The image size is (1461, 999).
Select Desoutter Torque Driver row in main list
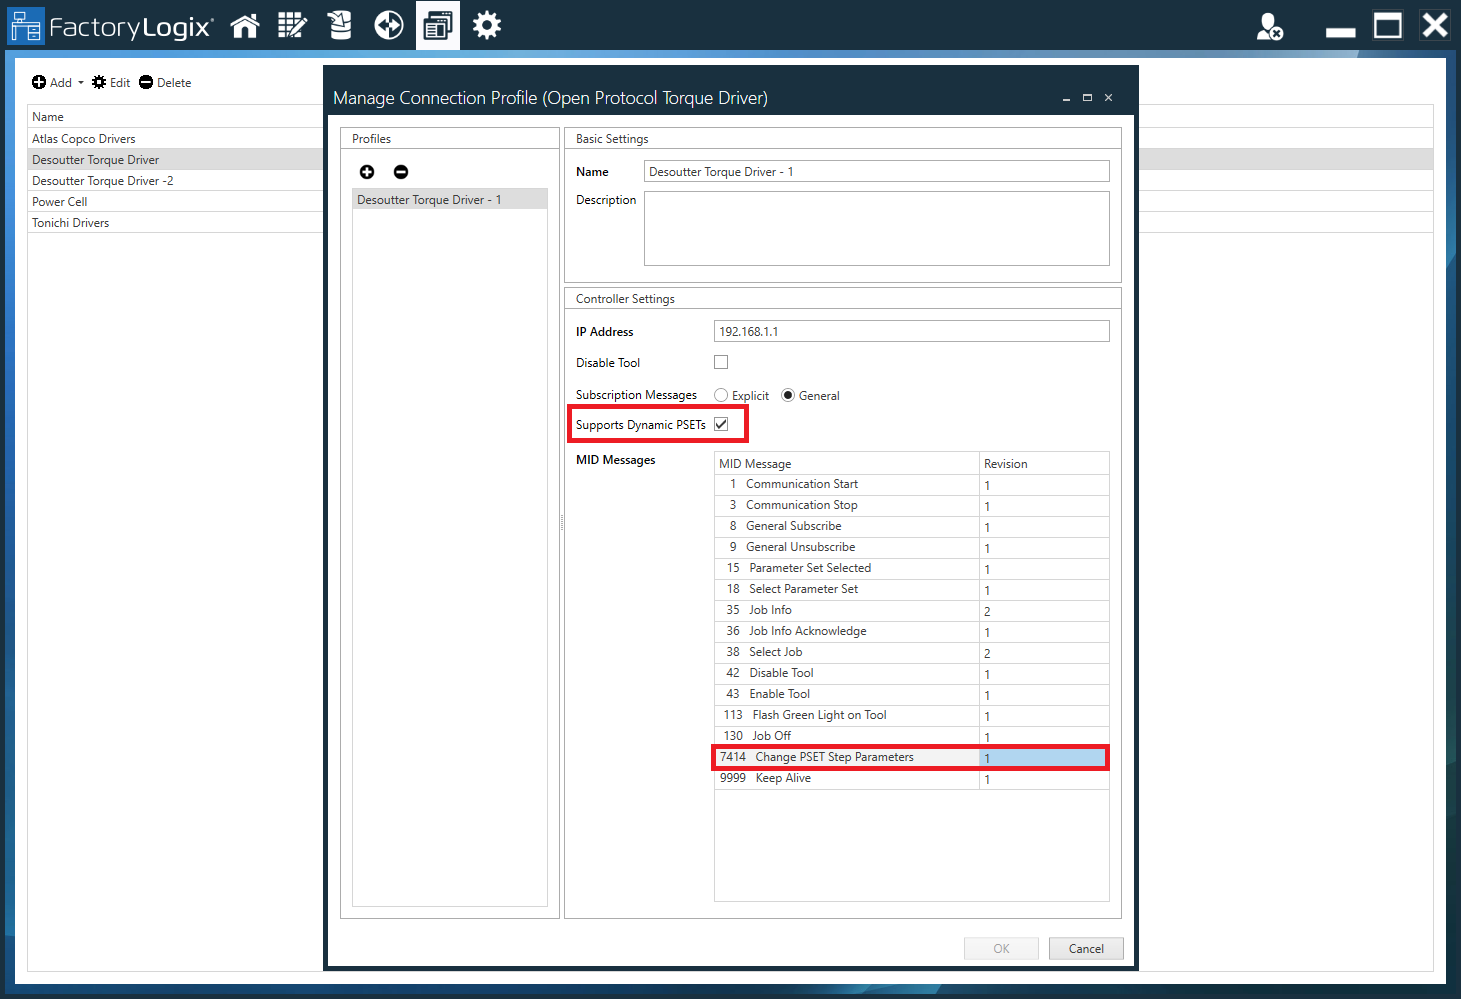click(176, 160)
